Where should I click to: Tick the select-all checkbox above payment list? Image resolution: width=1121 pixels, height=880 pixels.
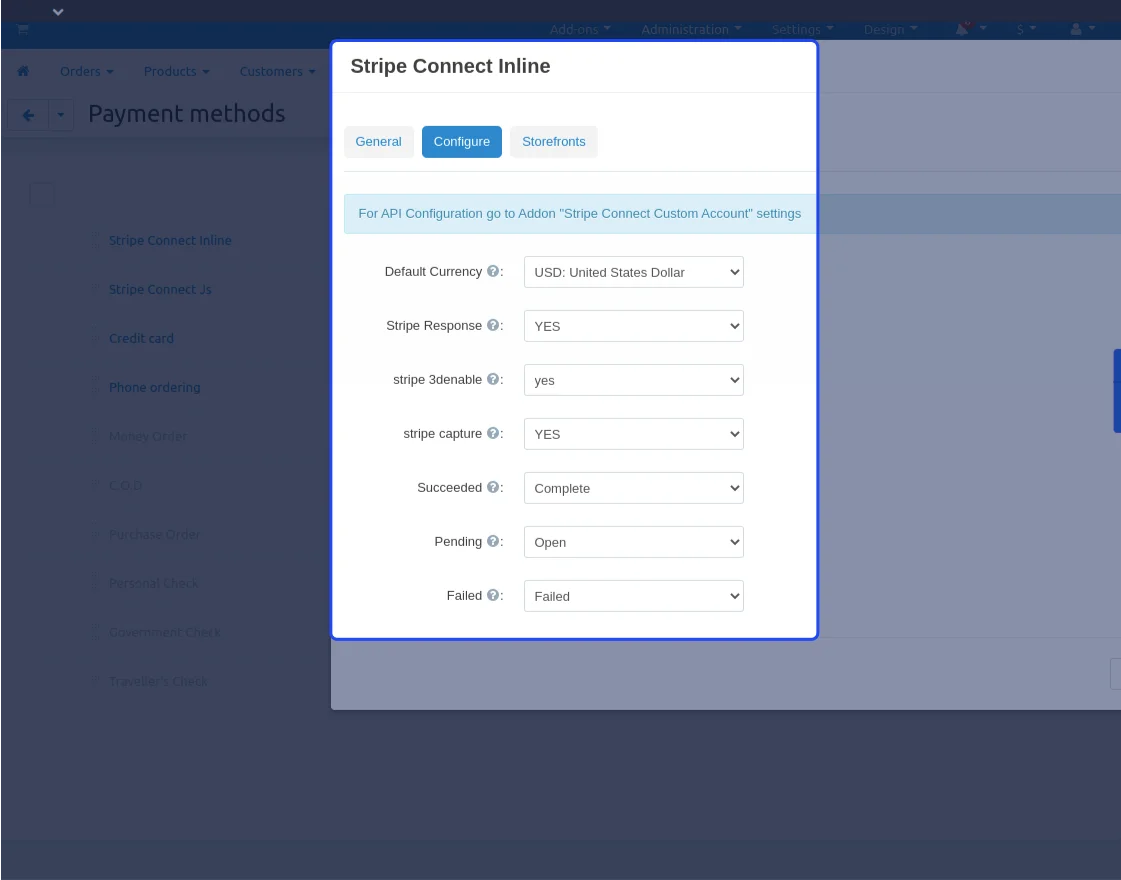coord(41,194)
